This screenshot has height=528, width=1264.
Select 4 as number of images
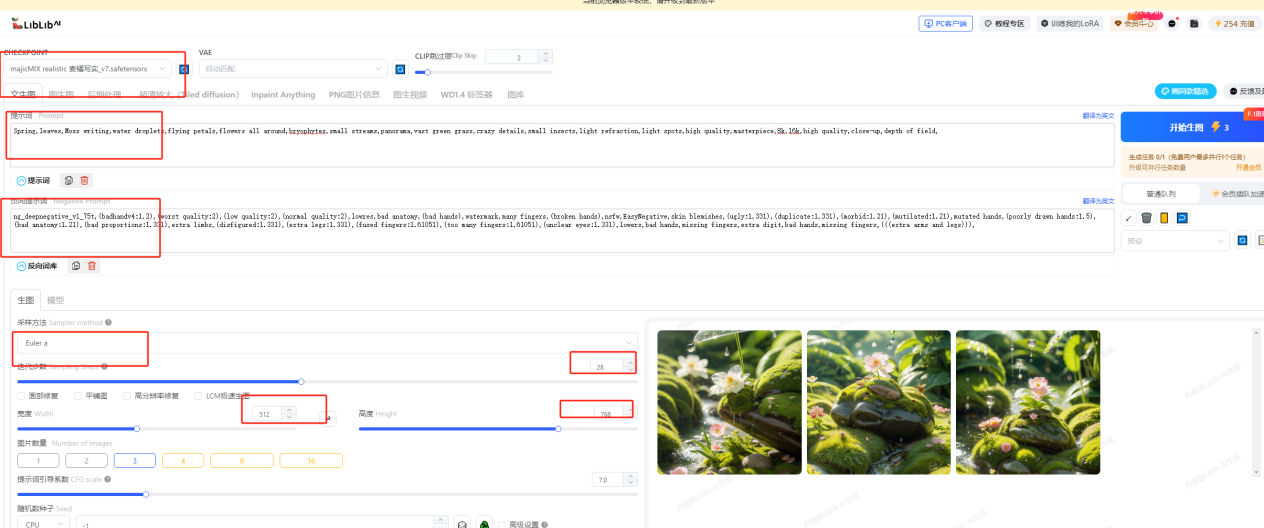coord(183,461)
